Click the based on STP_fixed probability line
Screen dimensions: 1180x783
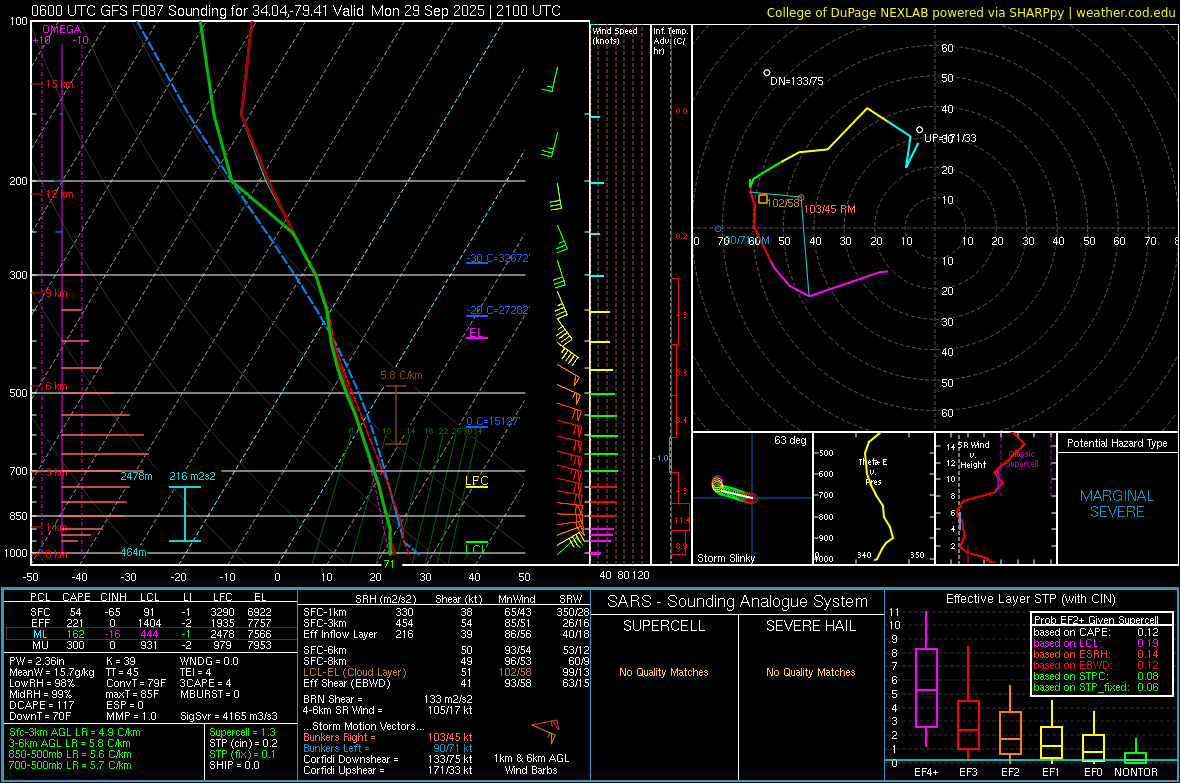click(1096, 687)
